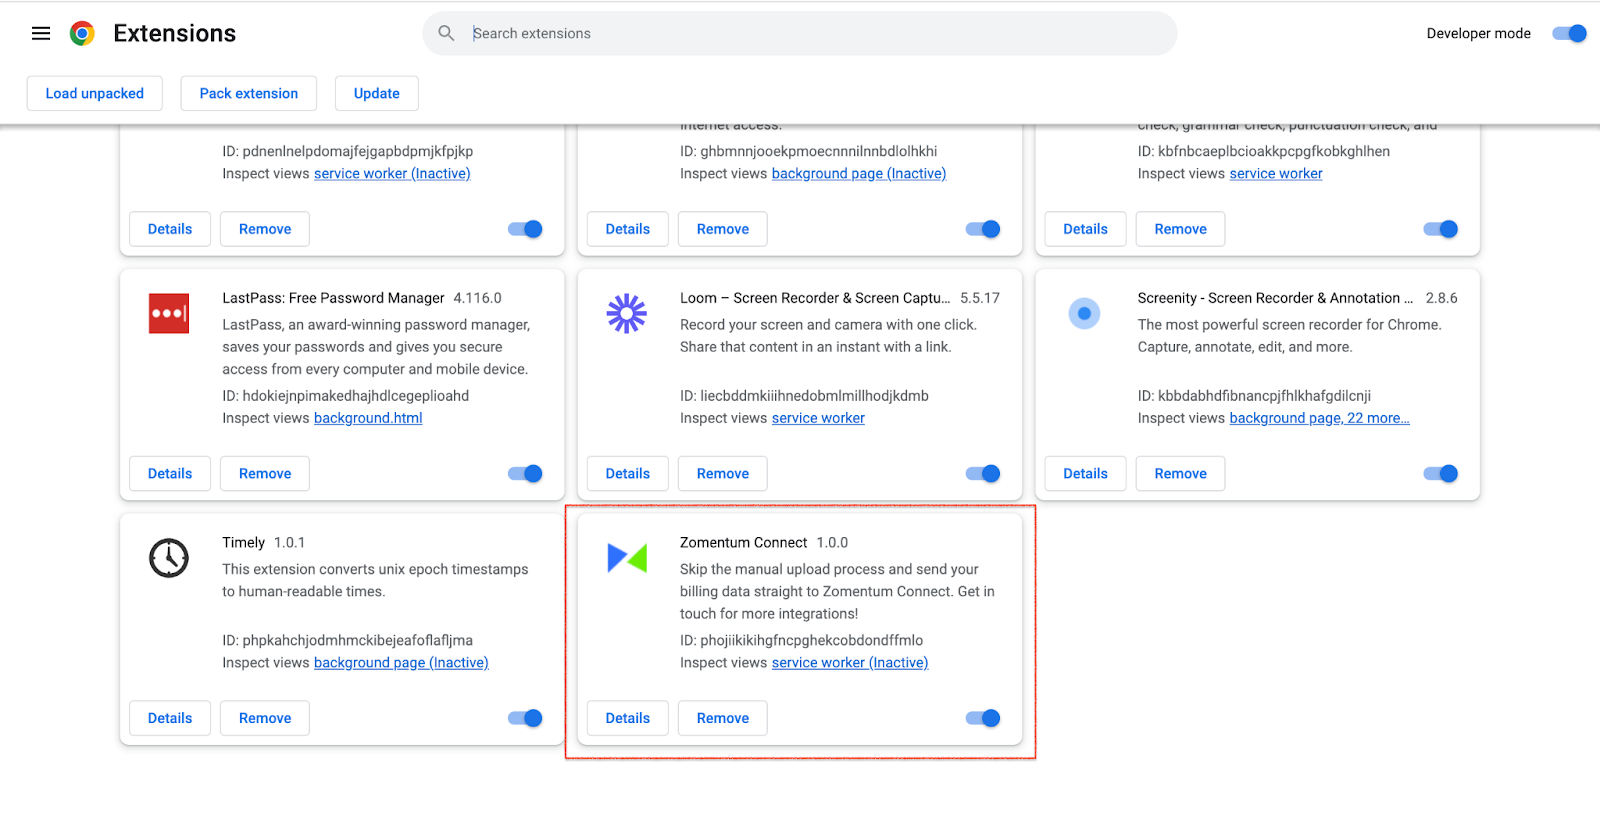1600x816 pixels.
Task: Click the Chrome logo icon
Action: coord(82,33)
